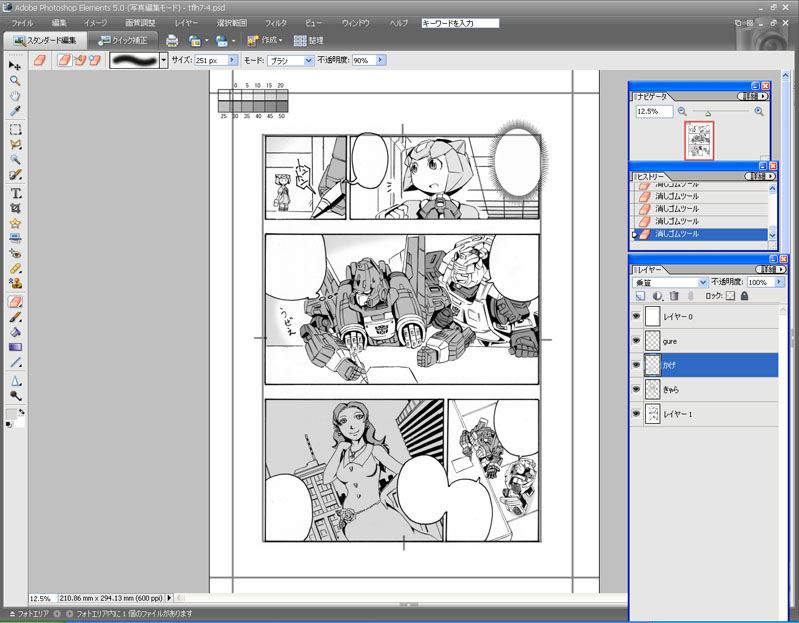Image resolution: width=799 pixels, height=623 pixels.
Task: Click the help keyword search field
Action: click(460, 23)
